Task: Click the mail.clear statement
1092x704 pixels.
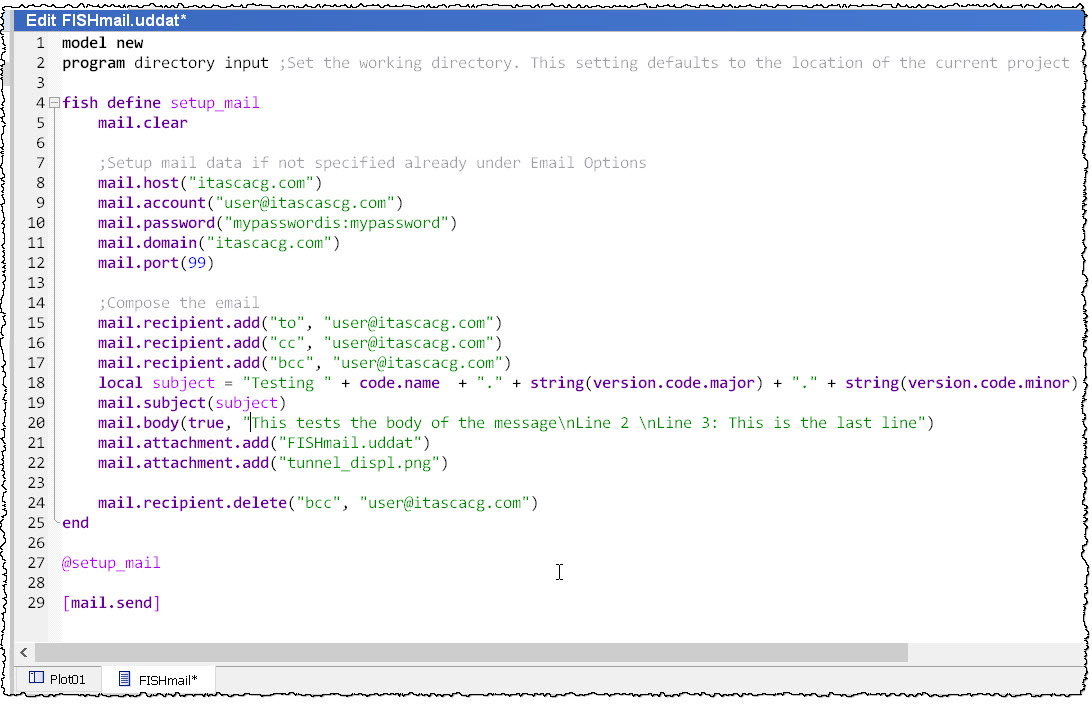Action: point(143,123)
